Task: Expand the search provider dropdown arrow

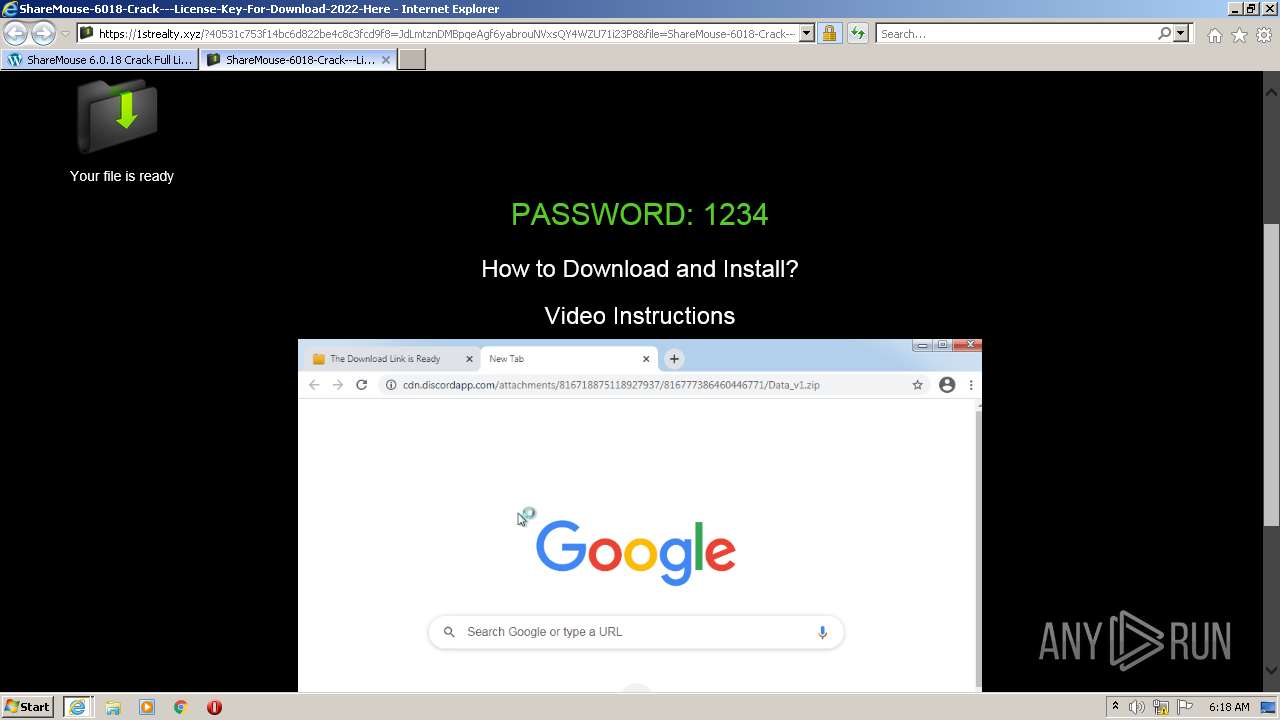Action: tap(1181, 34)
